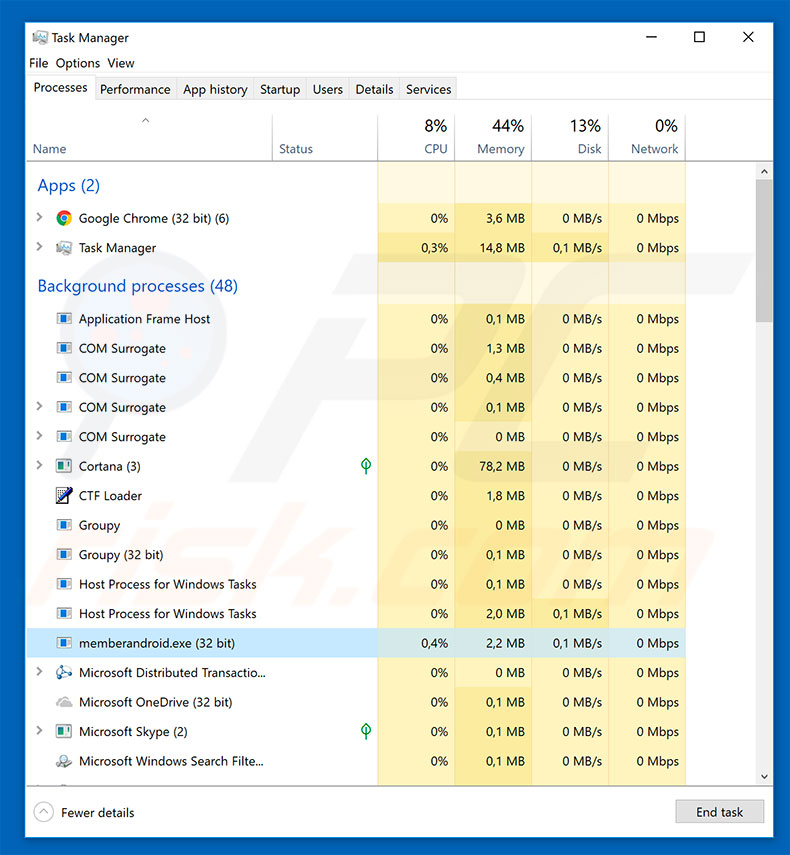790x855 pixels.
Task: Click the green leaf status icon for Microsoft Skype
Action: pos(366,731)
